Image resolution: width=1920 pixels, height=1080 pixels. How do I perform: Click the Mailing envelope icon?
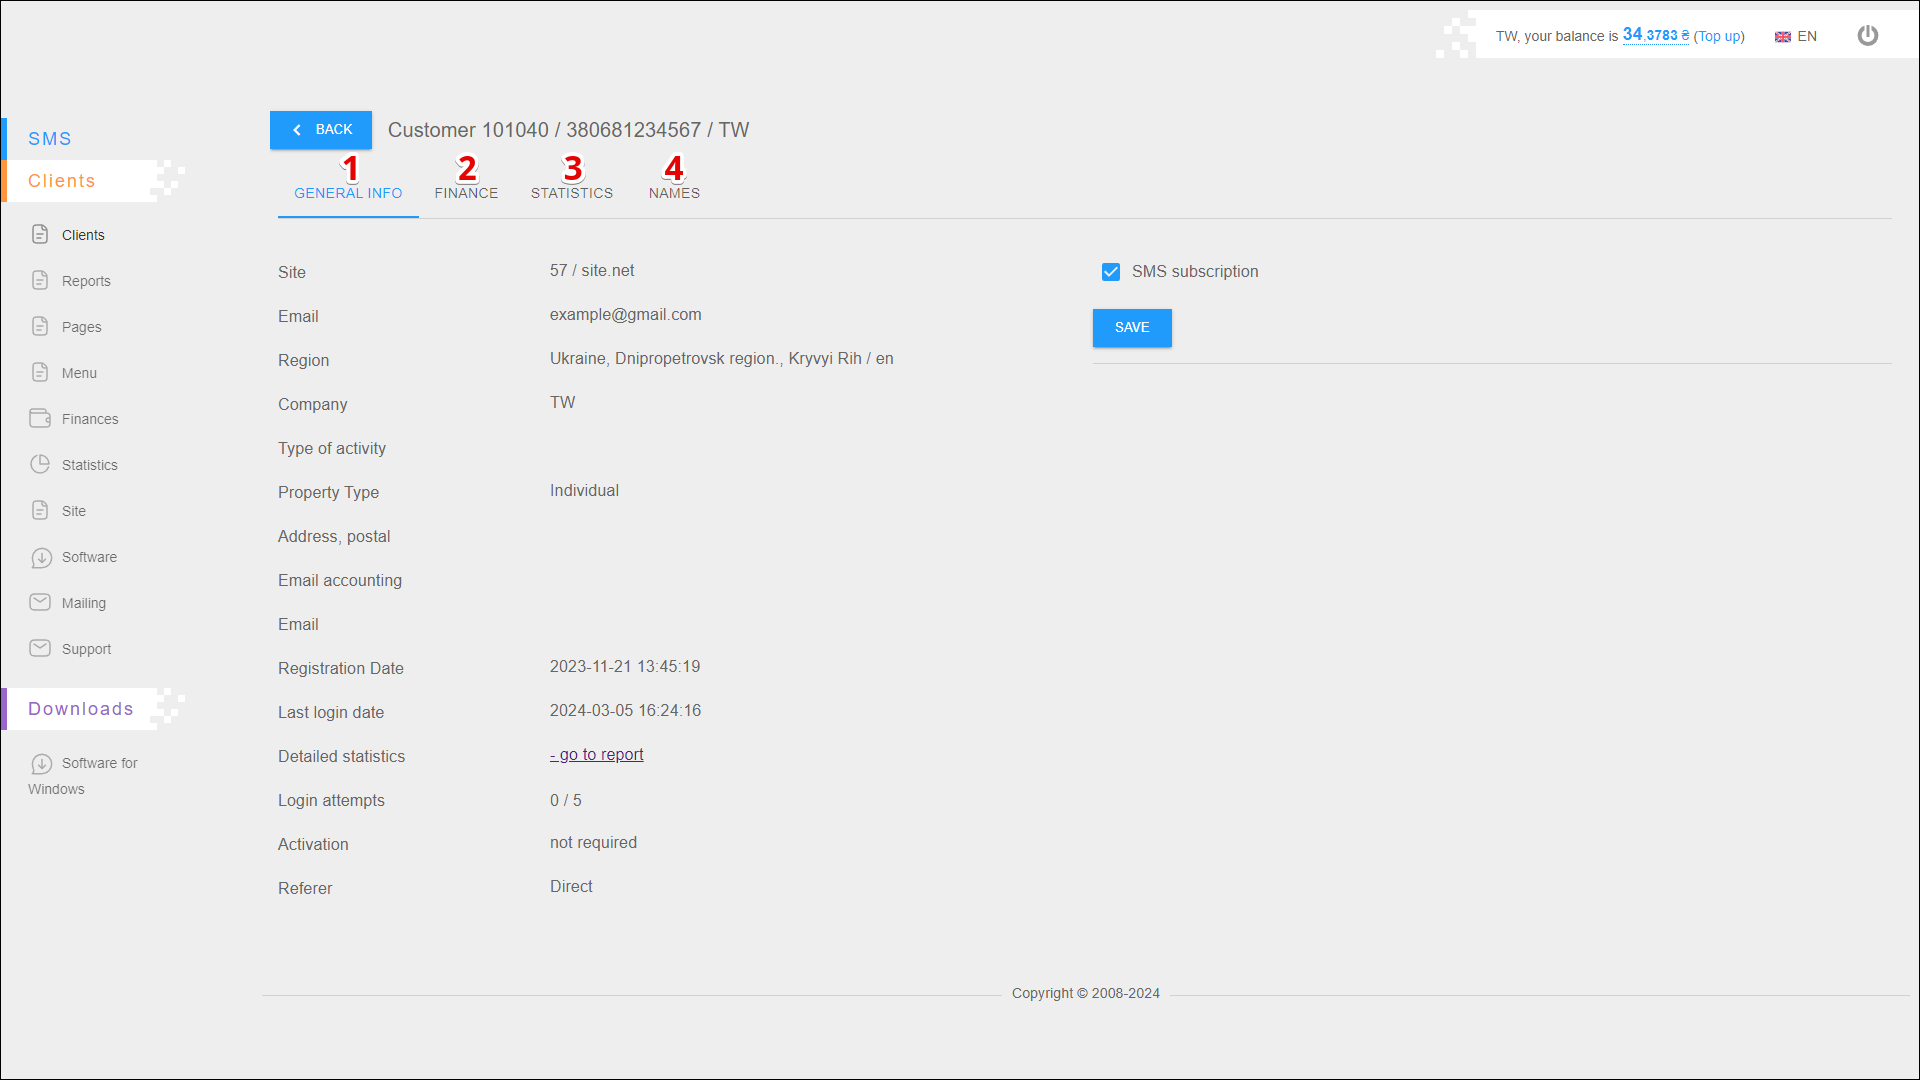[40, 602]
